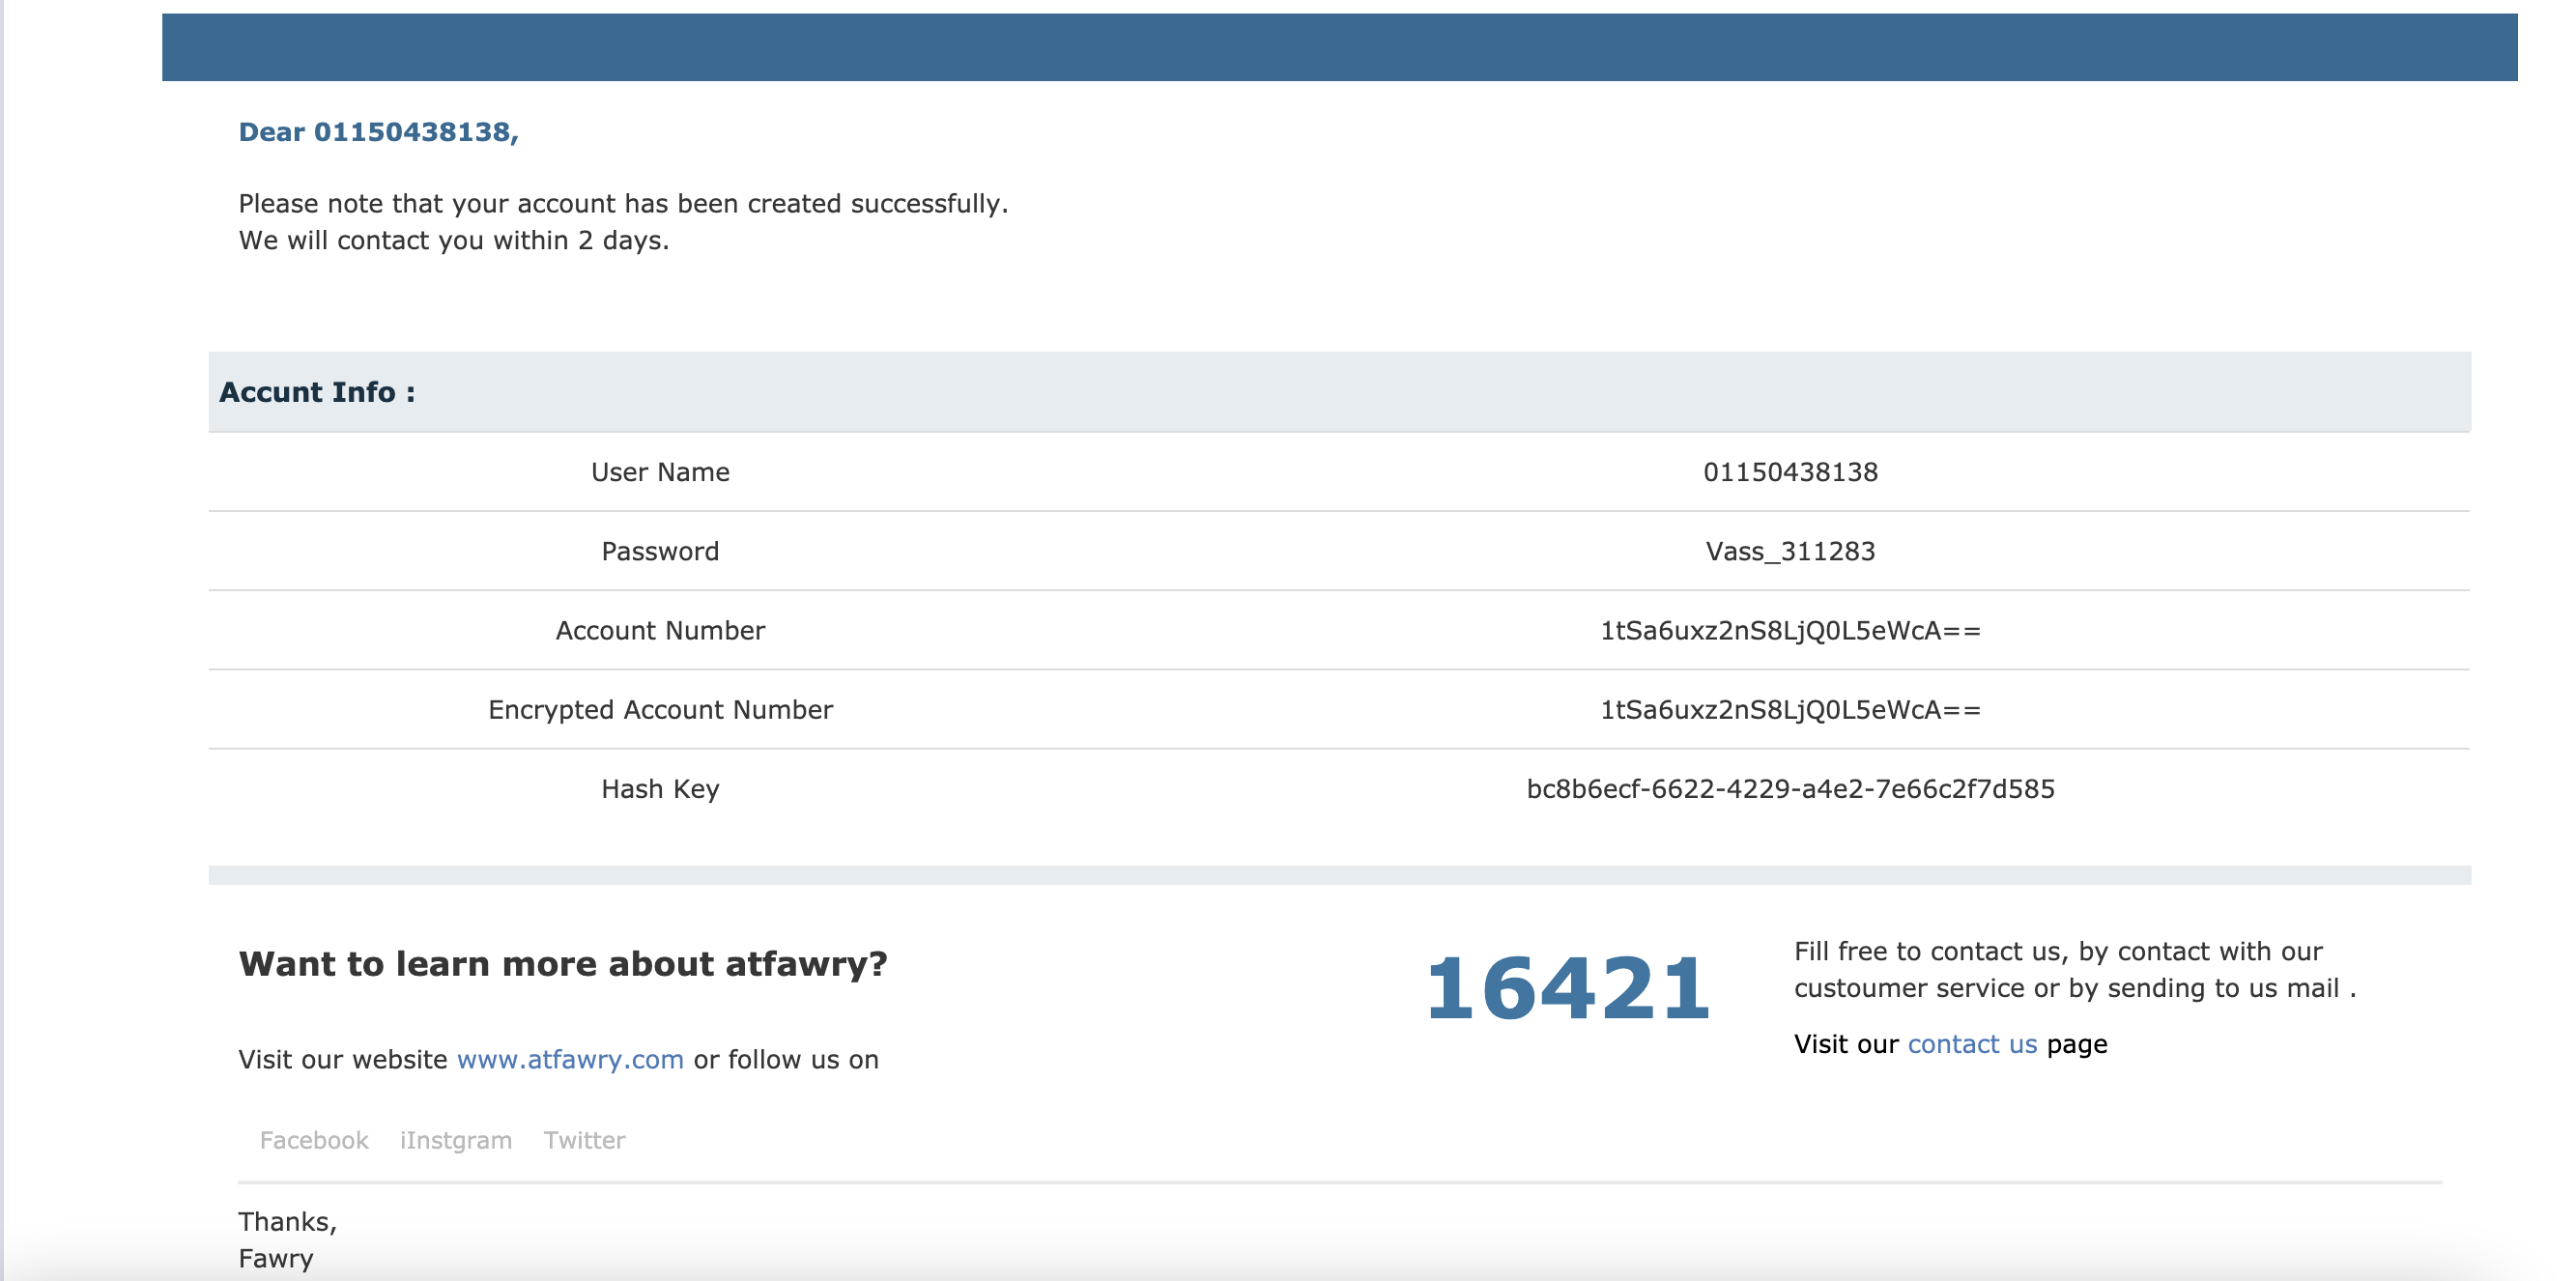Click the Fill free to contact us paragraph
The image size is (2576, 1281).
point(2075,970)
